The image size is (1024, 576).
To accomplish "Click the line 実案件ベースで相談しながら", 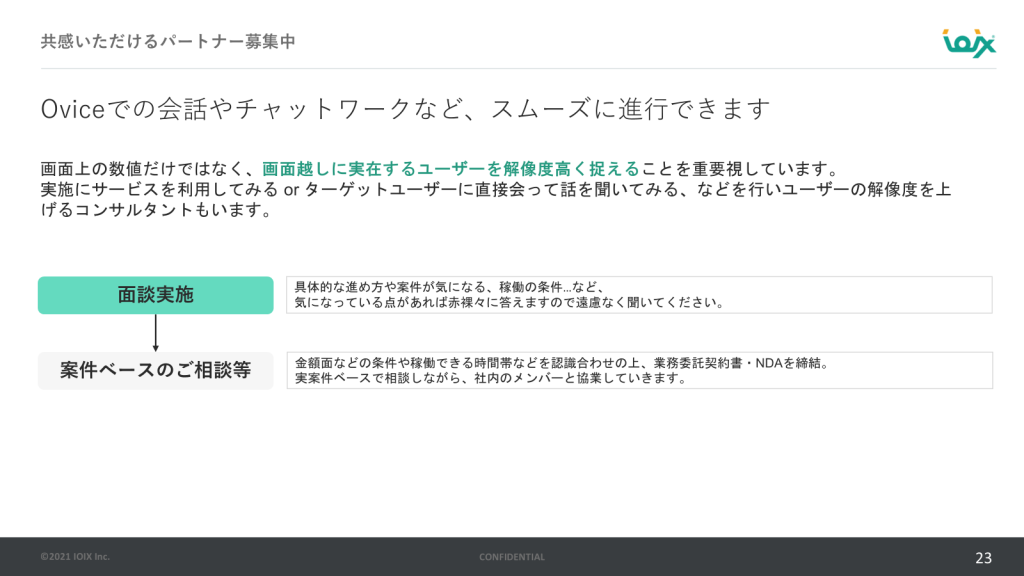I will 490,379.
